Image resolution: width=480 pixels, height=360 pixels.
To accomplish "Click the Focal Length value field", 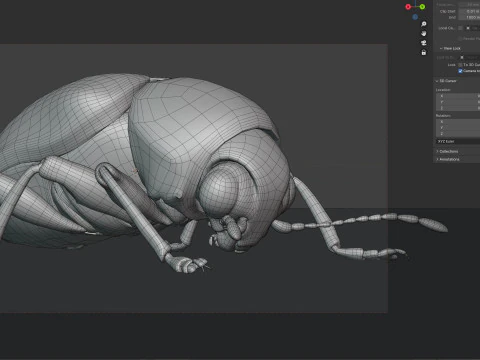I will (469, 5).
